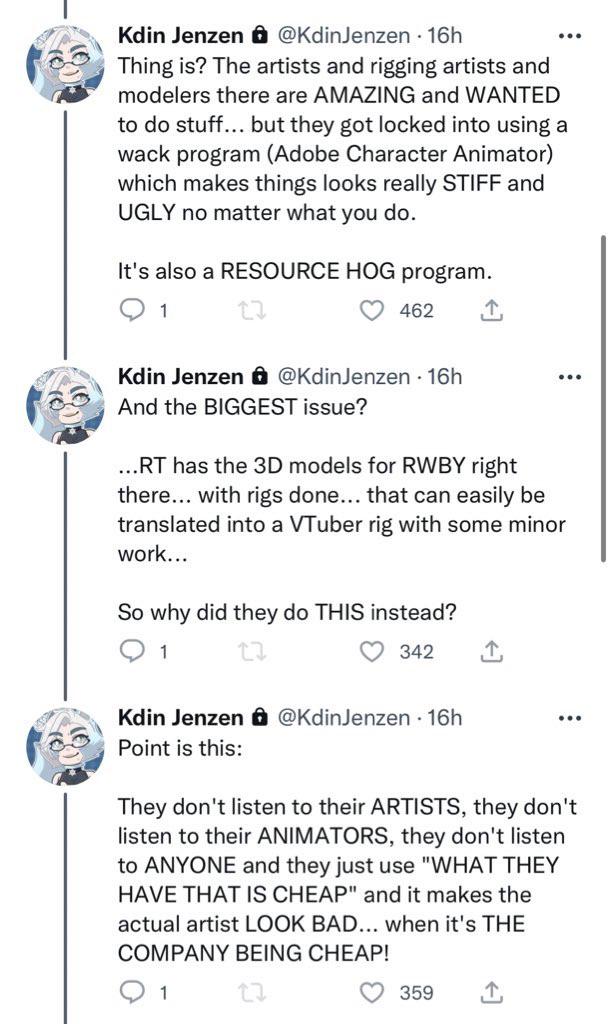Like the tweet with 359 likes

click(x=372, y=993)
